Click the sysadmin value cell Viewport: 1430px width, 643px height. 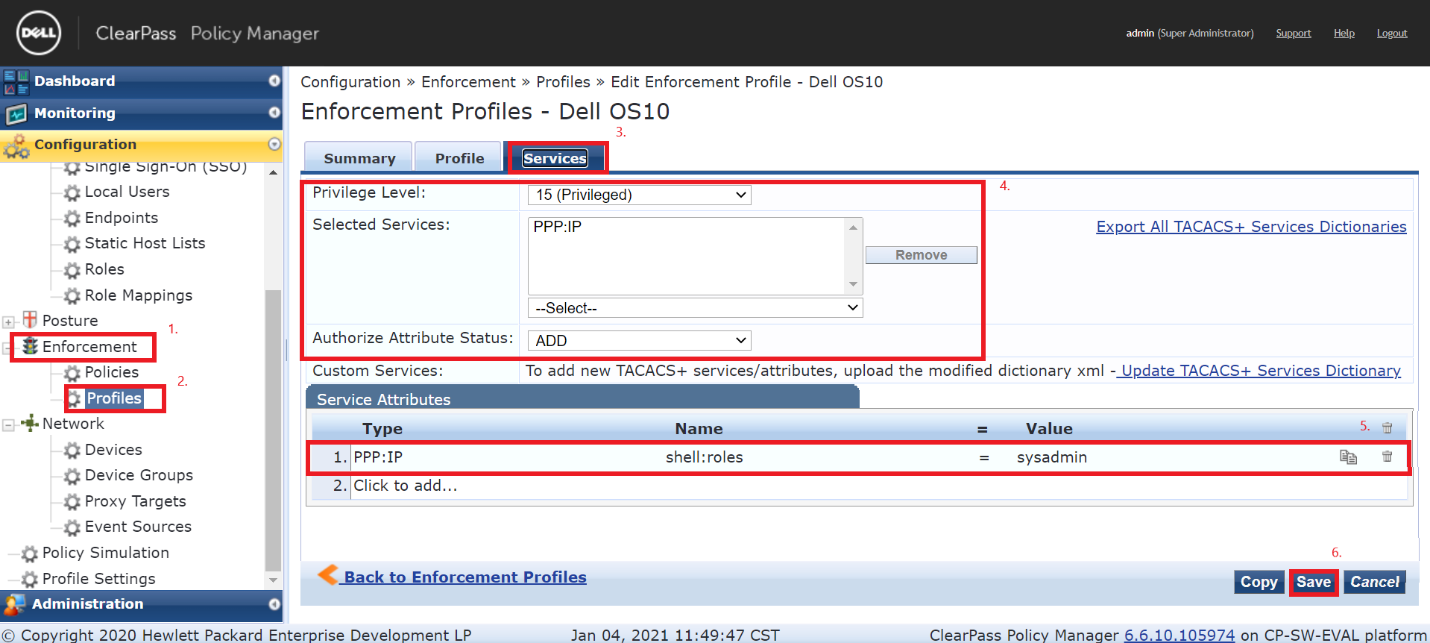coord(1051,457)
